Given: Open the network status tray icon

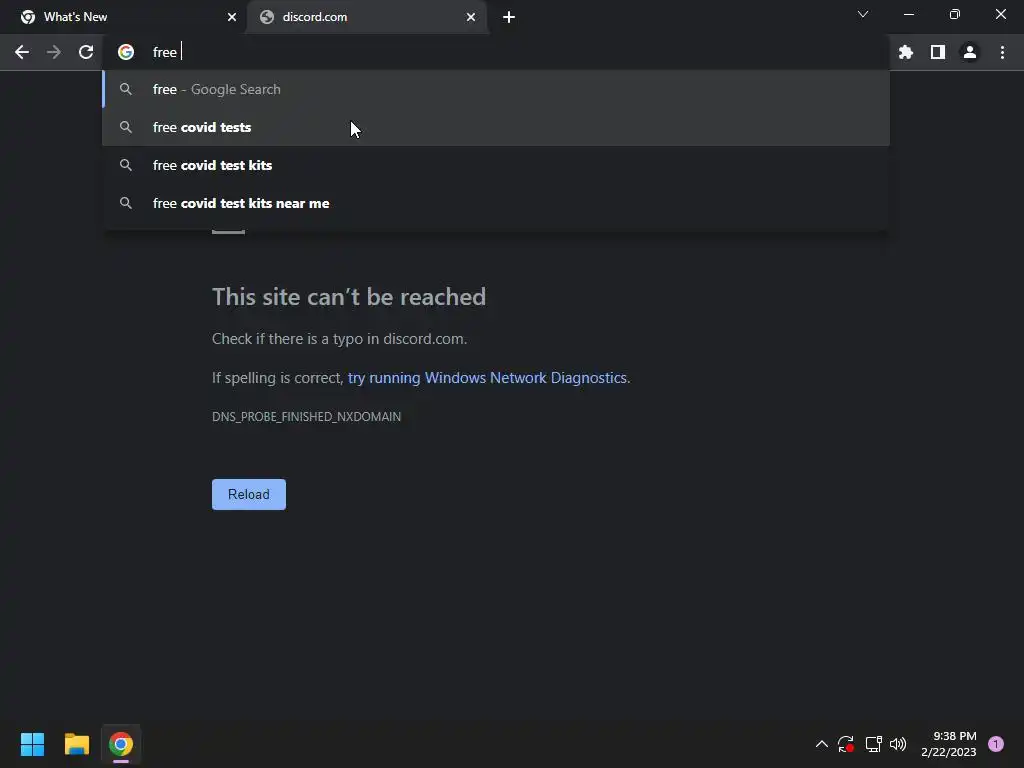Looking at the screenshot, I should pyautogui.click(x=873, y=744).
